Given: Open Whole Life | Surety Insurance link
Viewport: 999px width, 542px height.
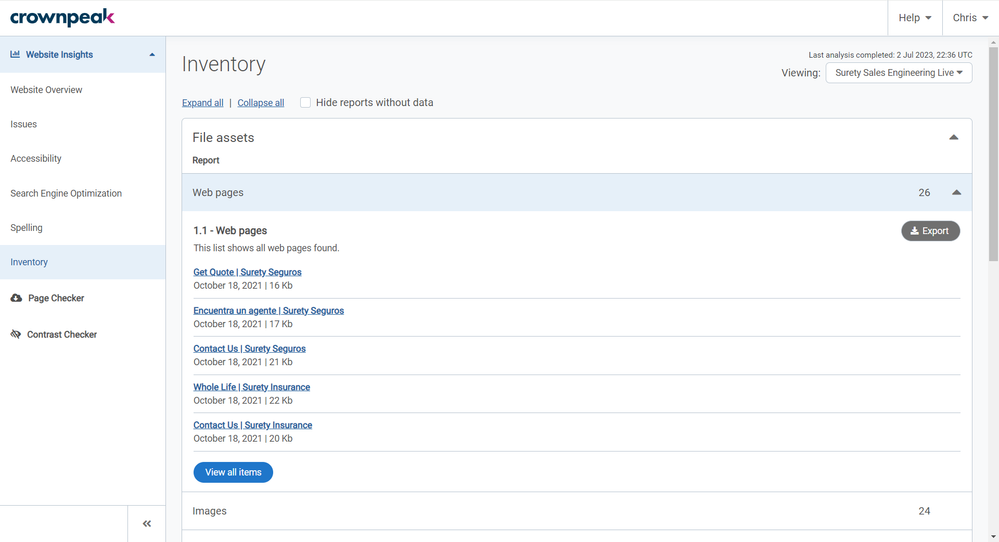Looking at the screenshot, I should pos(252,387).
